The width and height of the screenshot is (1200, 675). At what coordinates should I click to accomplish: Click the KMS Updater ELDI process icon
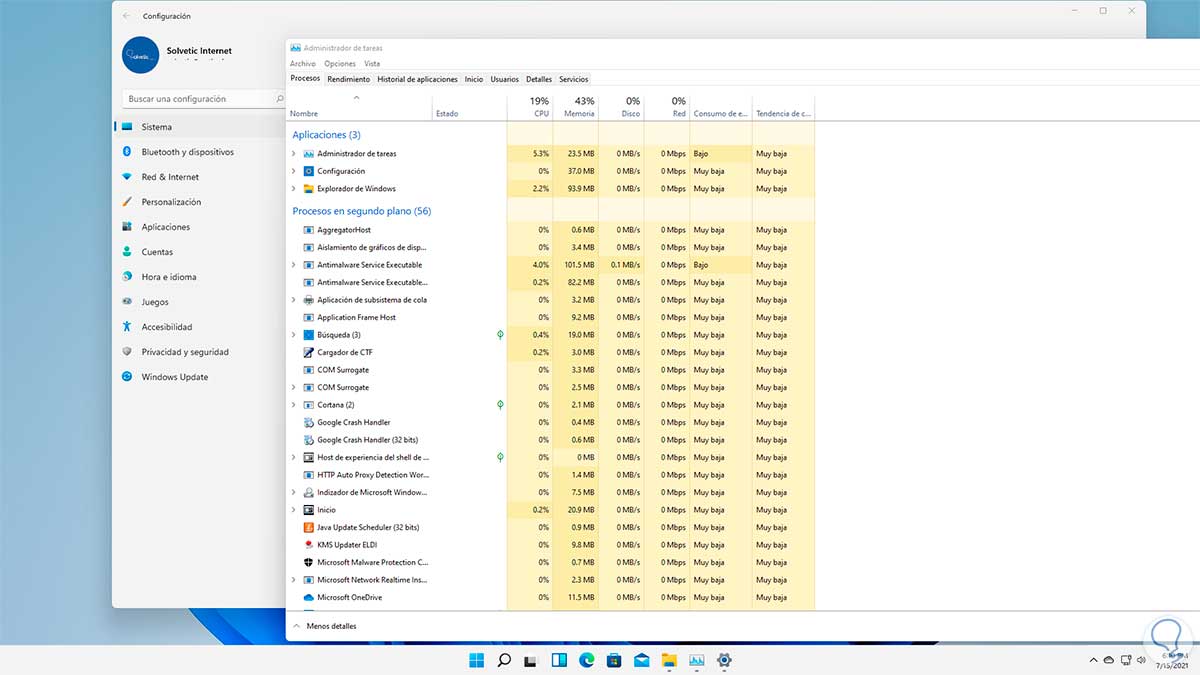tap(308, 545)
